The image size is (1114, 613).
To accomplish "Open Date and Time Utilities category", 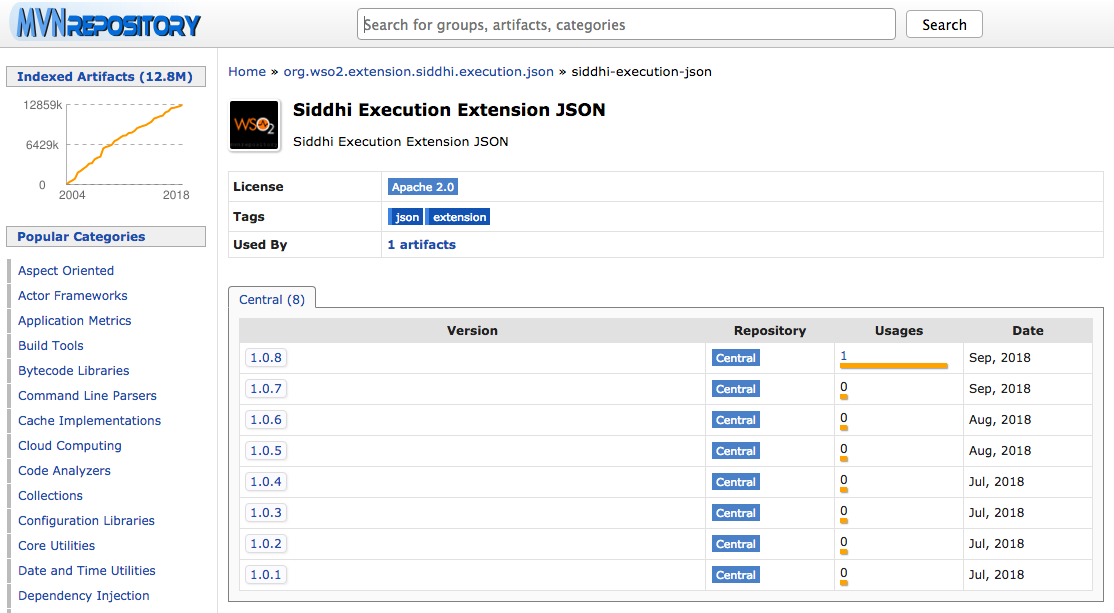I will click(x=87, y=570).
